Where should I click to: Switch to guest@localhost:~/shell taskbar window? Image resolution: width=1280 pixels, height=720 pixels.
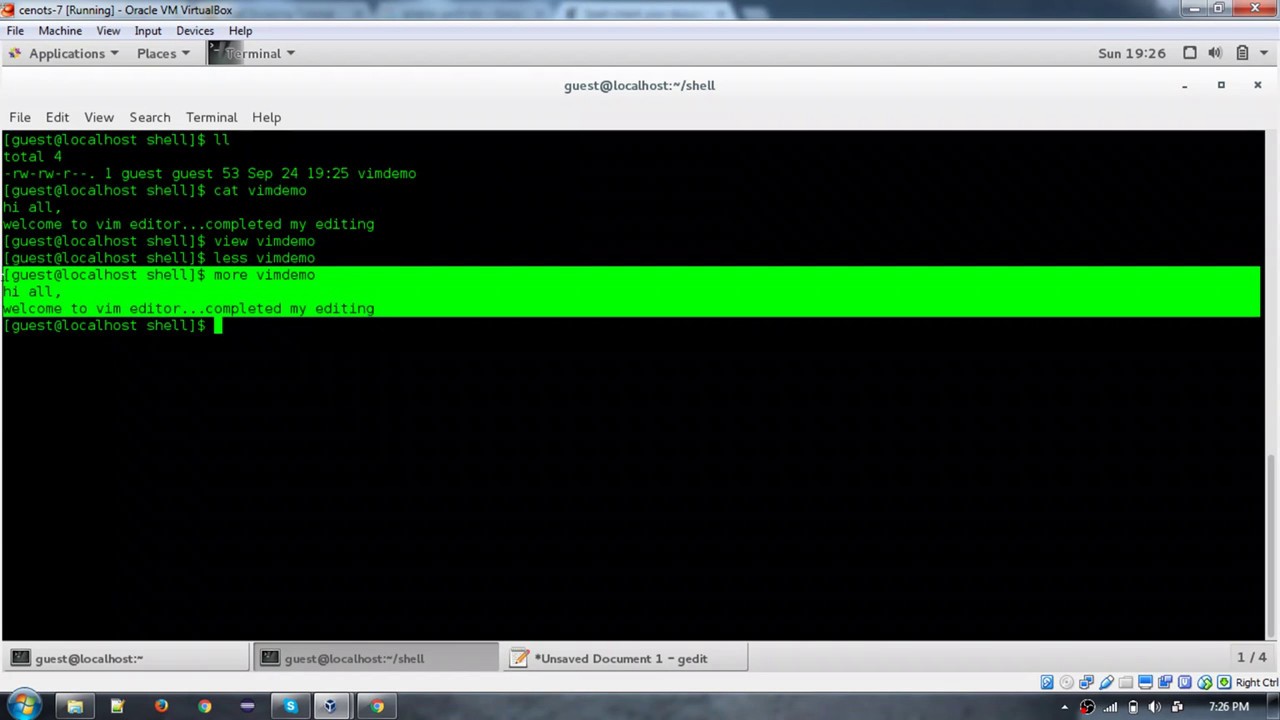[375, 658]
